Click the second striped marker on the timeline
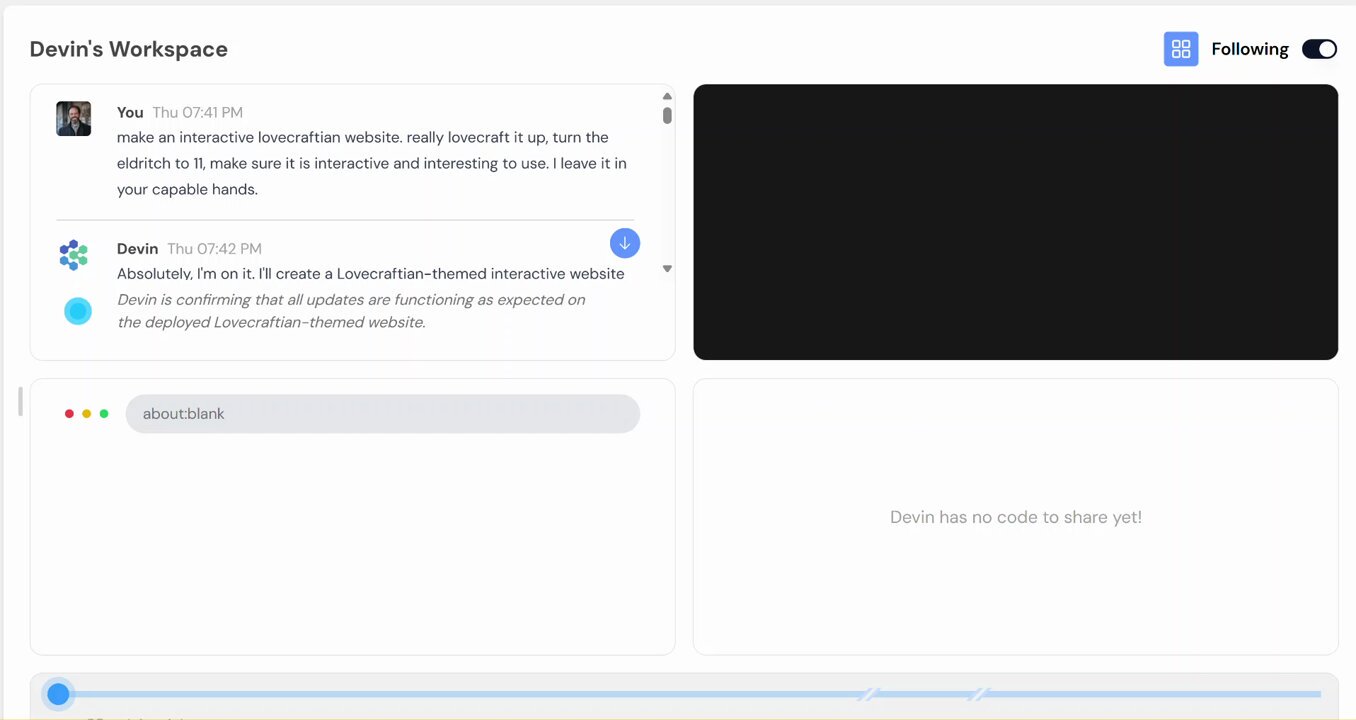 pyautogui.click(x=979, y=693)
